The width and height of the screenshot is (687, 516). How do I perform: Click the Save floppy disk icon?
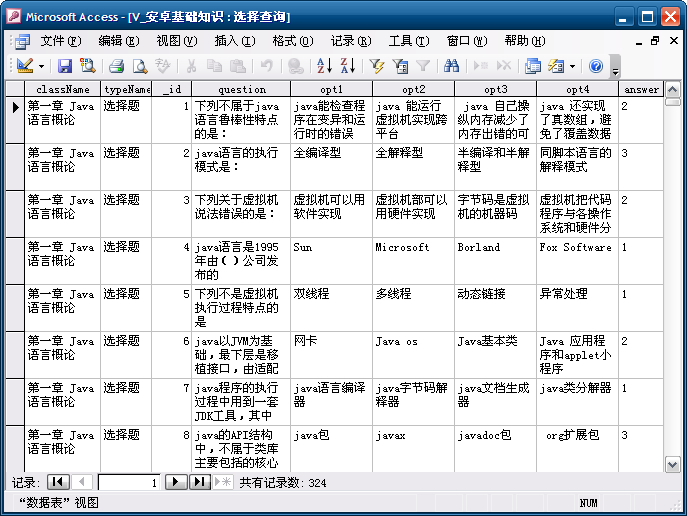click(65, 66)
